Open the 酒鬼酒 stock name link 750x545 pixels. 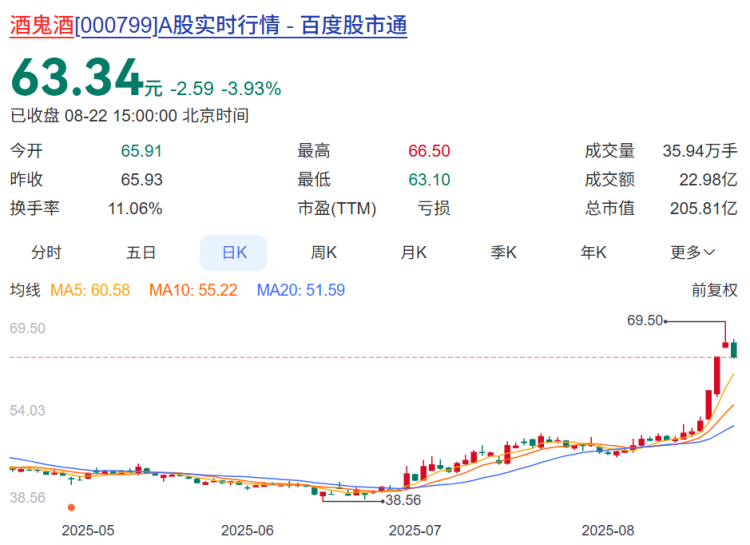[x=42, y=25]
